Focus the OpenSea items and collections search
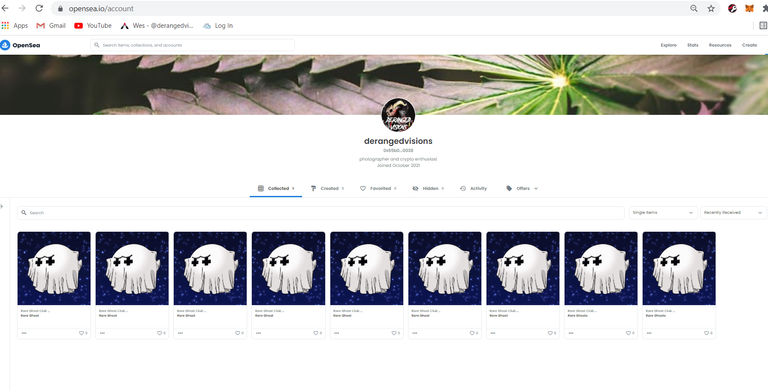This screenshot has width=768, height=390. [192, 45]
